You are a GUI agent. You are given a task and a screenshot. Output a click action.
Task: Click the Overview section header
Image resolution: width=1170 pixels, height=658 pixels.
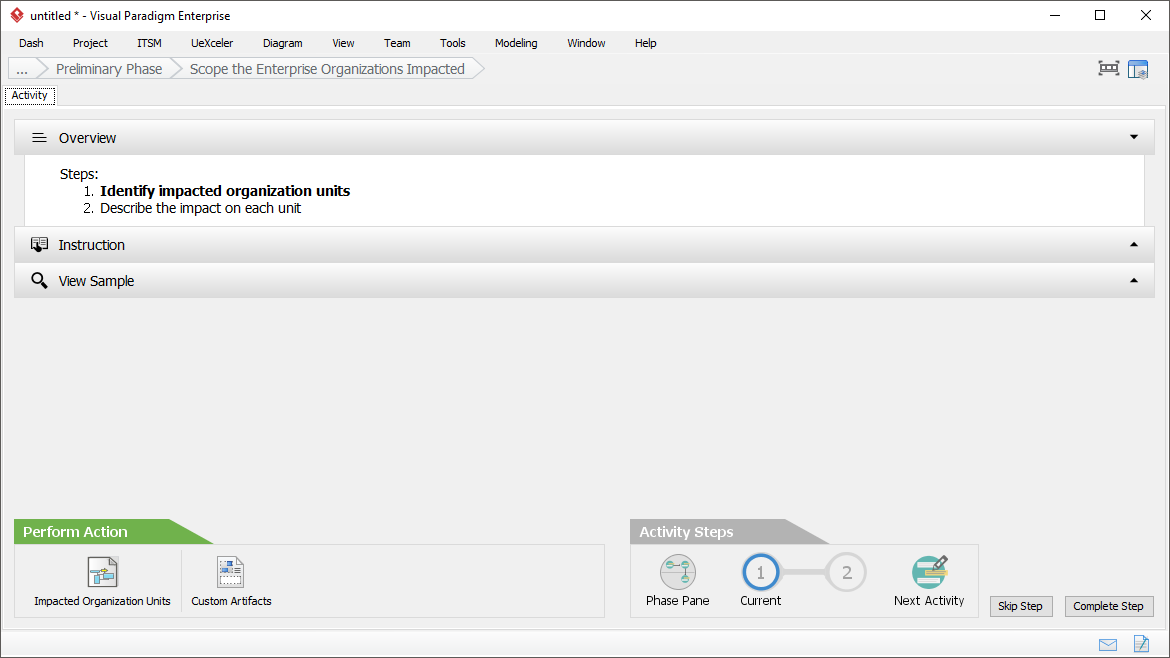pyautogui.click(x=584, y=137)
